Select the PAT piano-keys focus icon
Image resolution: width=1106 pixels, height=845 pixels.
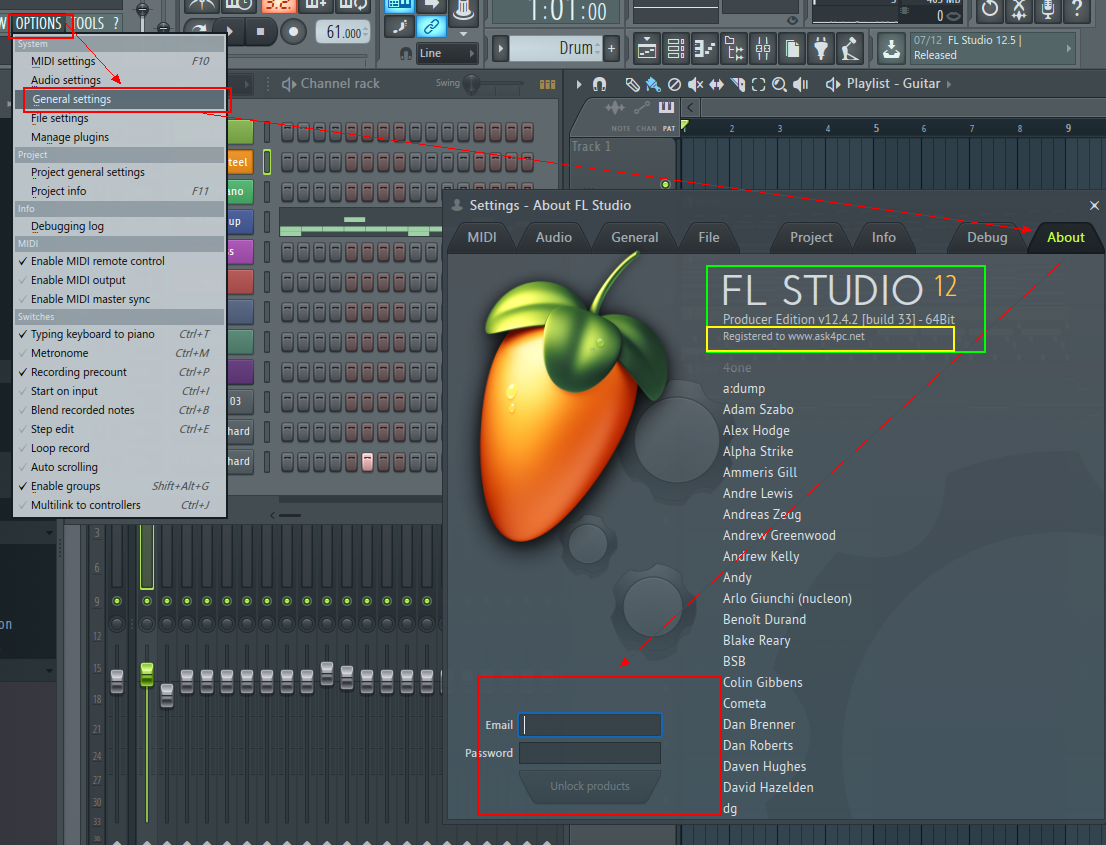click(x=667, y=107)
